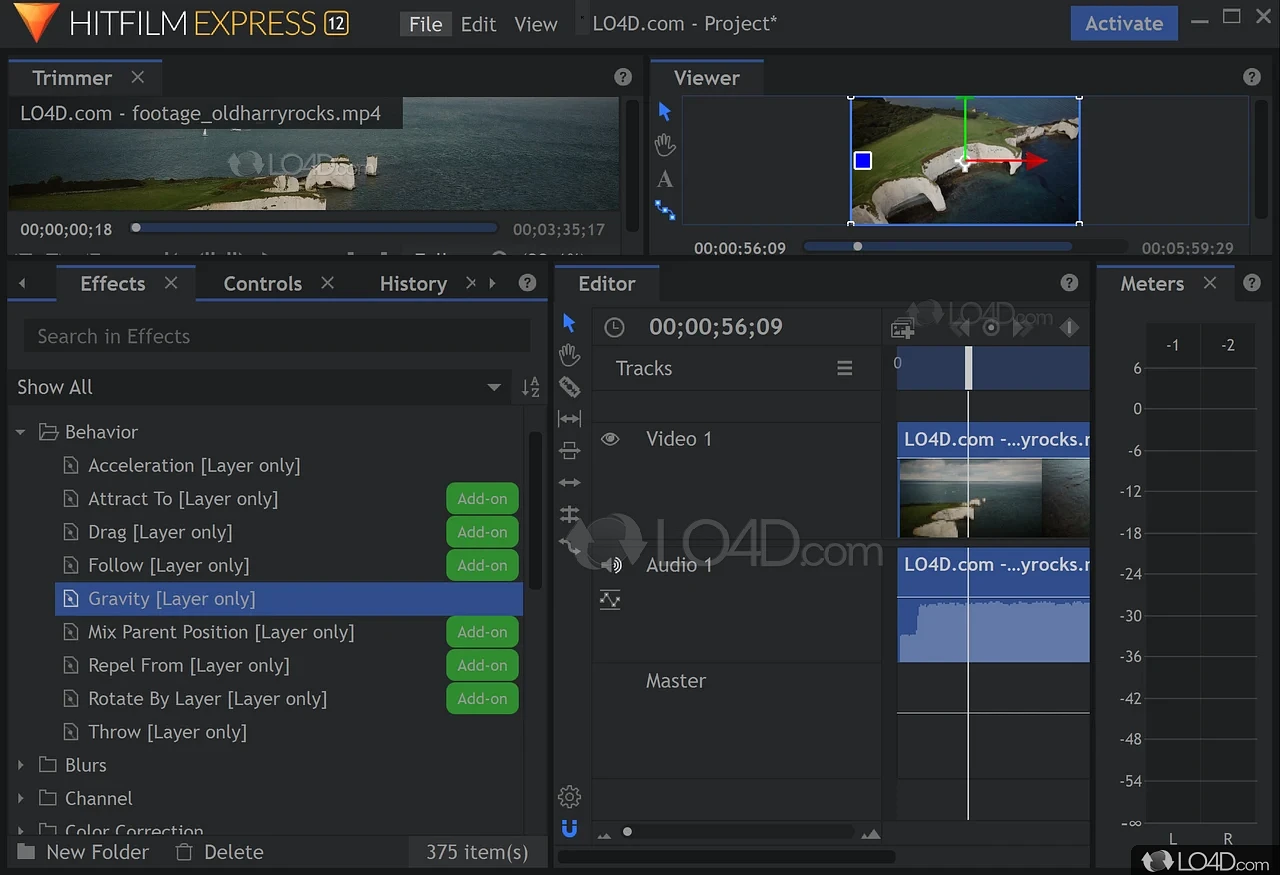Screen dimensions: 1280x875
Task: Navigate panel tabs right with the arrow
Action: (492, 283)
